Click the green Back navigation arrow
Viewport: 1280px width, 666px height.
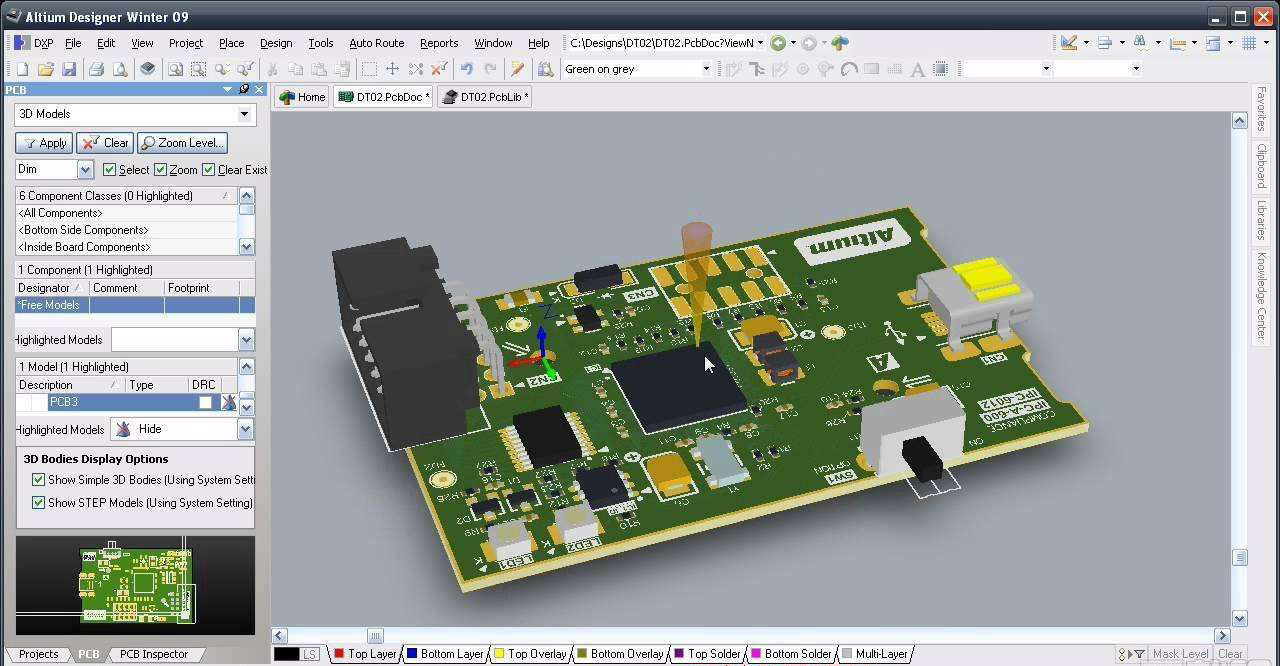pos(777,43)
